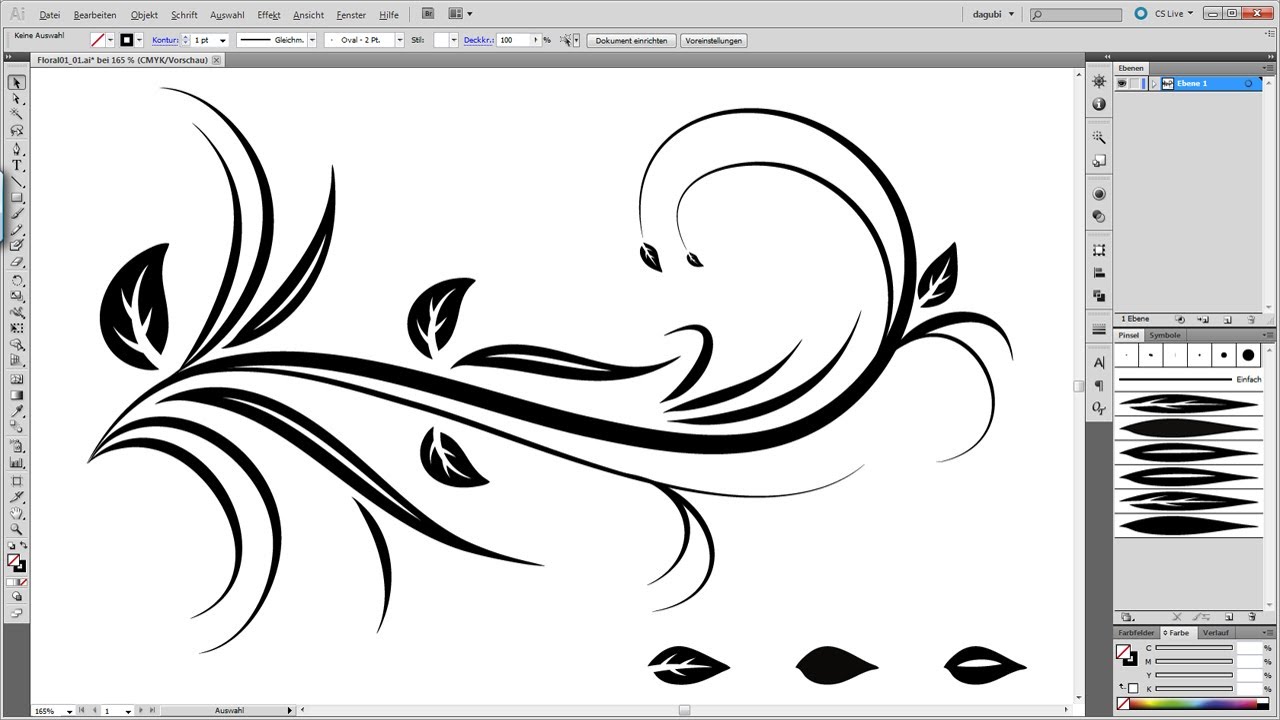Open the Kontur stroke weight dropdown

pyautogui.click(x=221, y=40)
